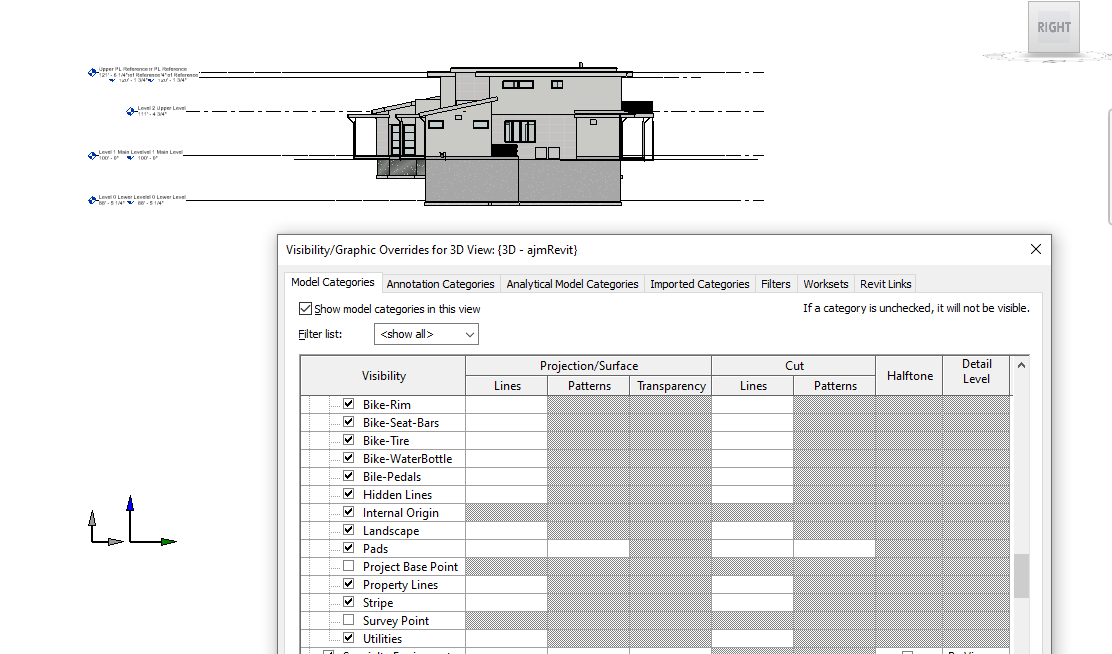Uncheck Bike-Tire visibility

pyautogui.click(x=348, y=440)
